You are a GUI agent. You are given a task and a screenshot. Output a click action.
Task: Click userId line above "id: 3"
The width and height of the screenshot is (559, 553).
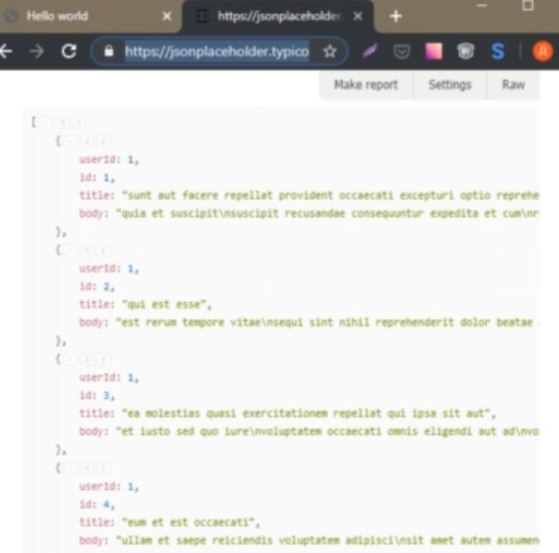pyautogui.click(x=109, y=377)
